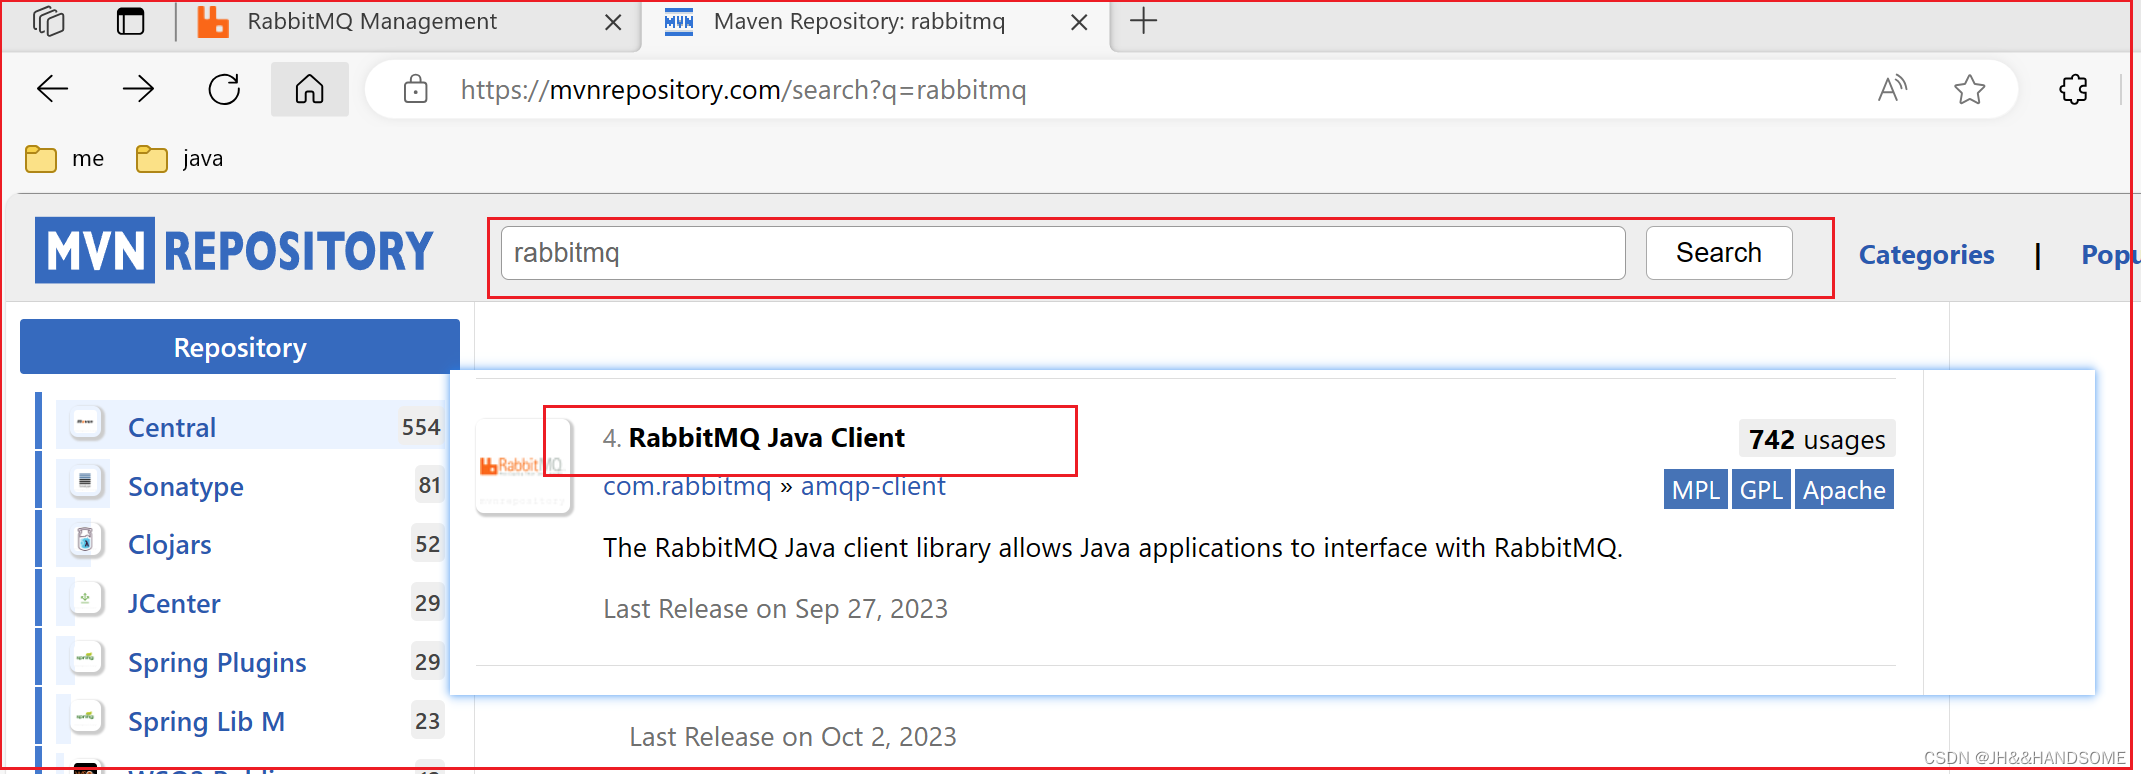The width and height of the screenshot is (2141, 774).
Task: View site information lock icon
Action: click(416, 89)
